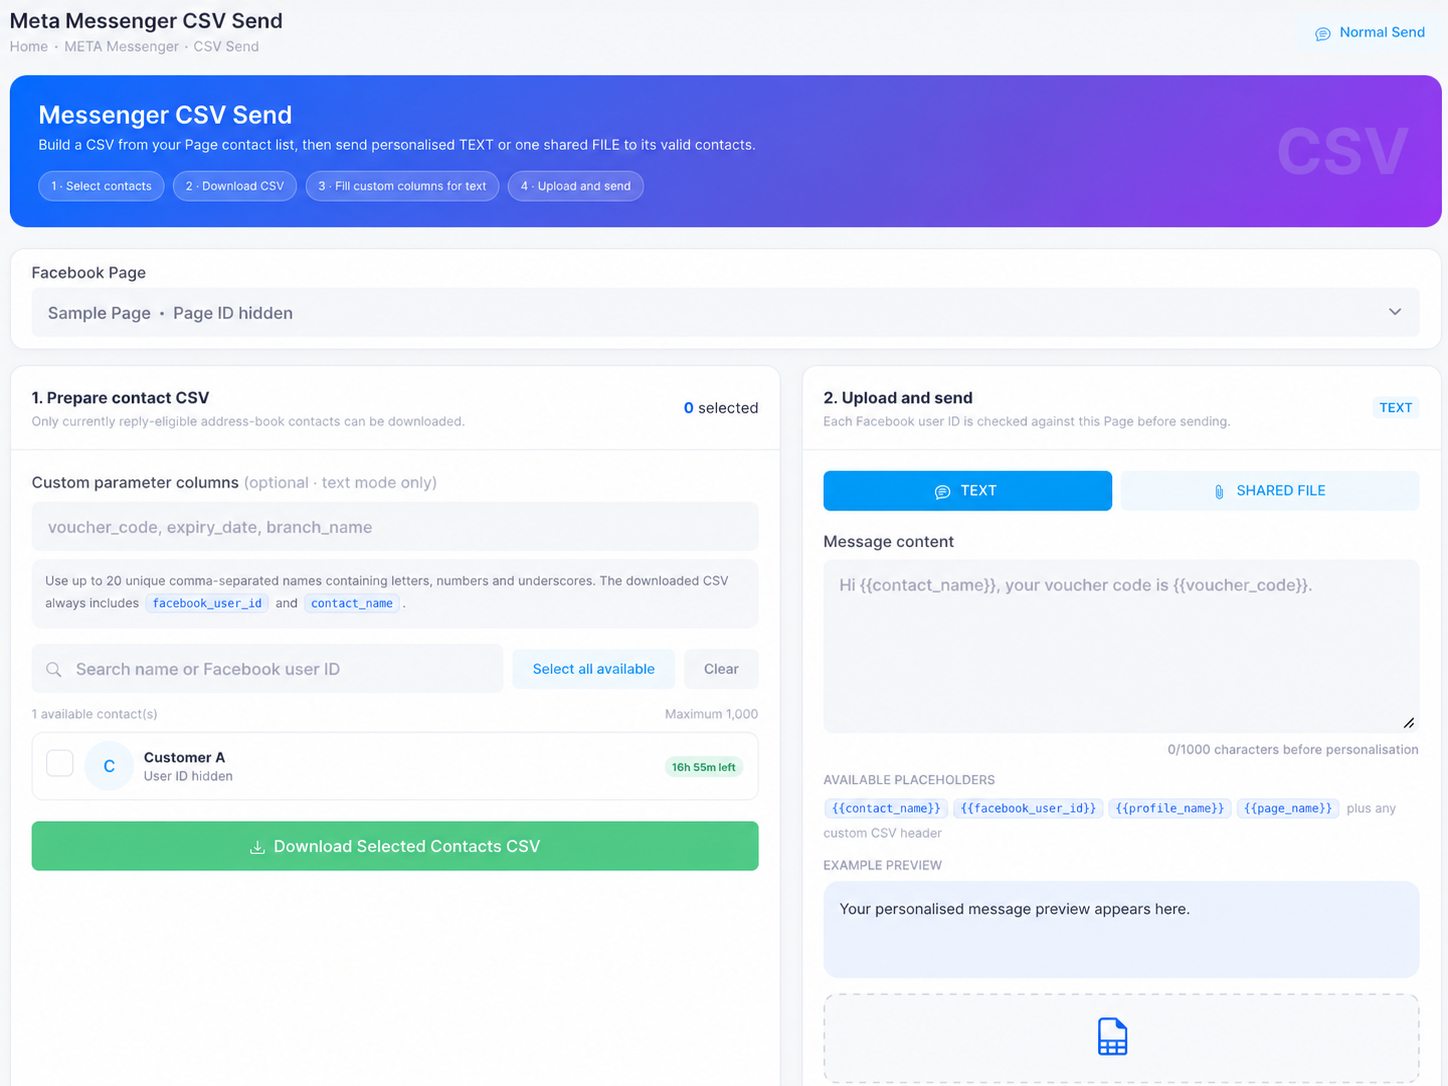Viewport: 1448px width, 1086px height.
Task: Insert the {{profile_name}} placeholder chip
Action: pos(1169,808)
